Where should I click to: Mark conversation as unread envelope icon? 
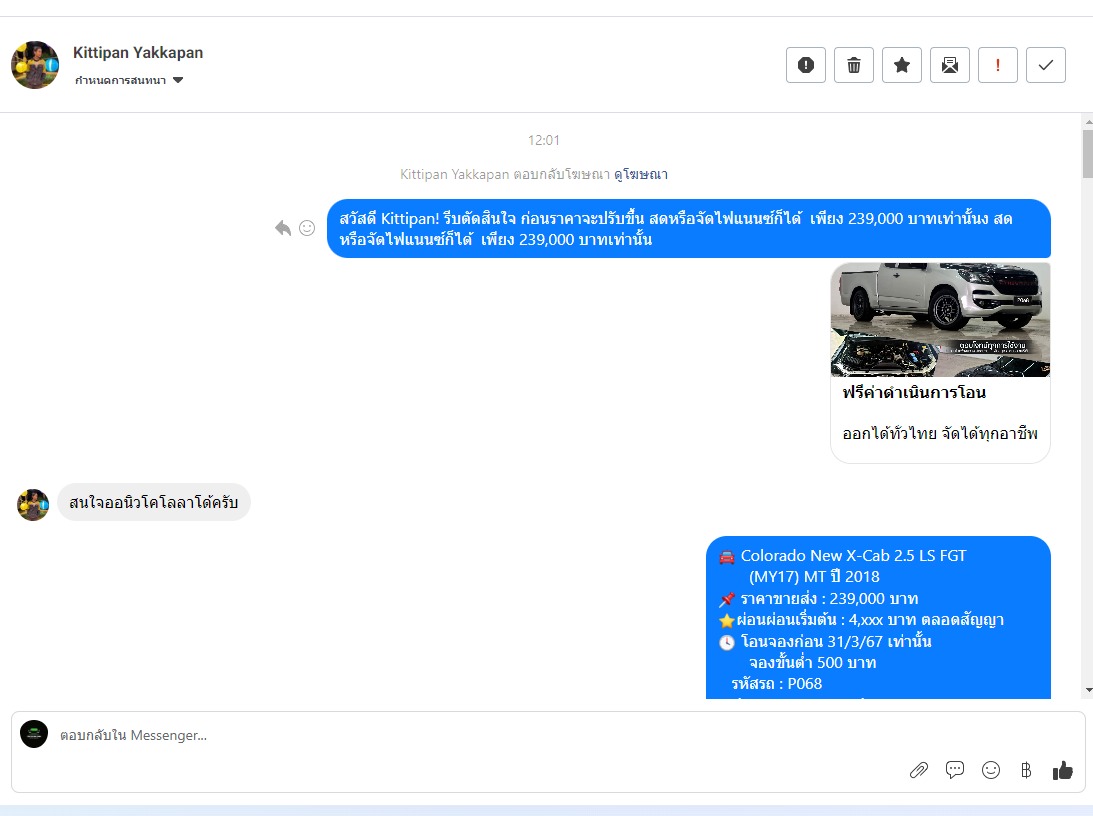950,65
